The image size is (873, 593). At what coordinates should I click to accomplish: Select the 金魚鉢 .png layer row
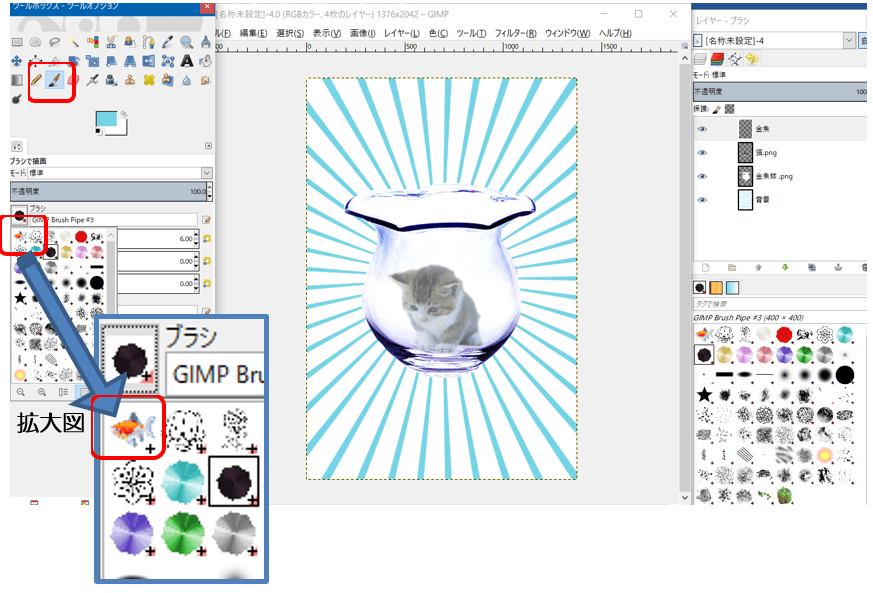[779, 176]
